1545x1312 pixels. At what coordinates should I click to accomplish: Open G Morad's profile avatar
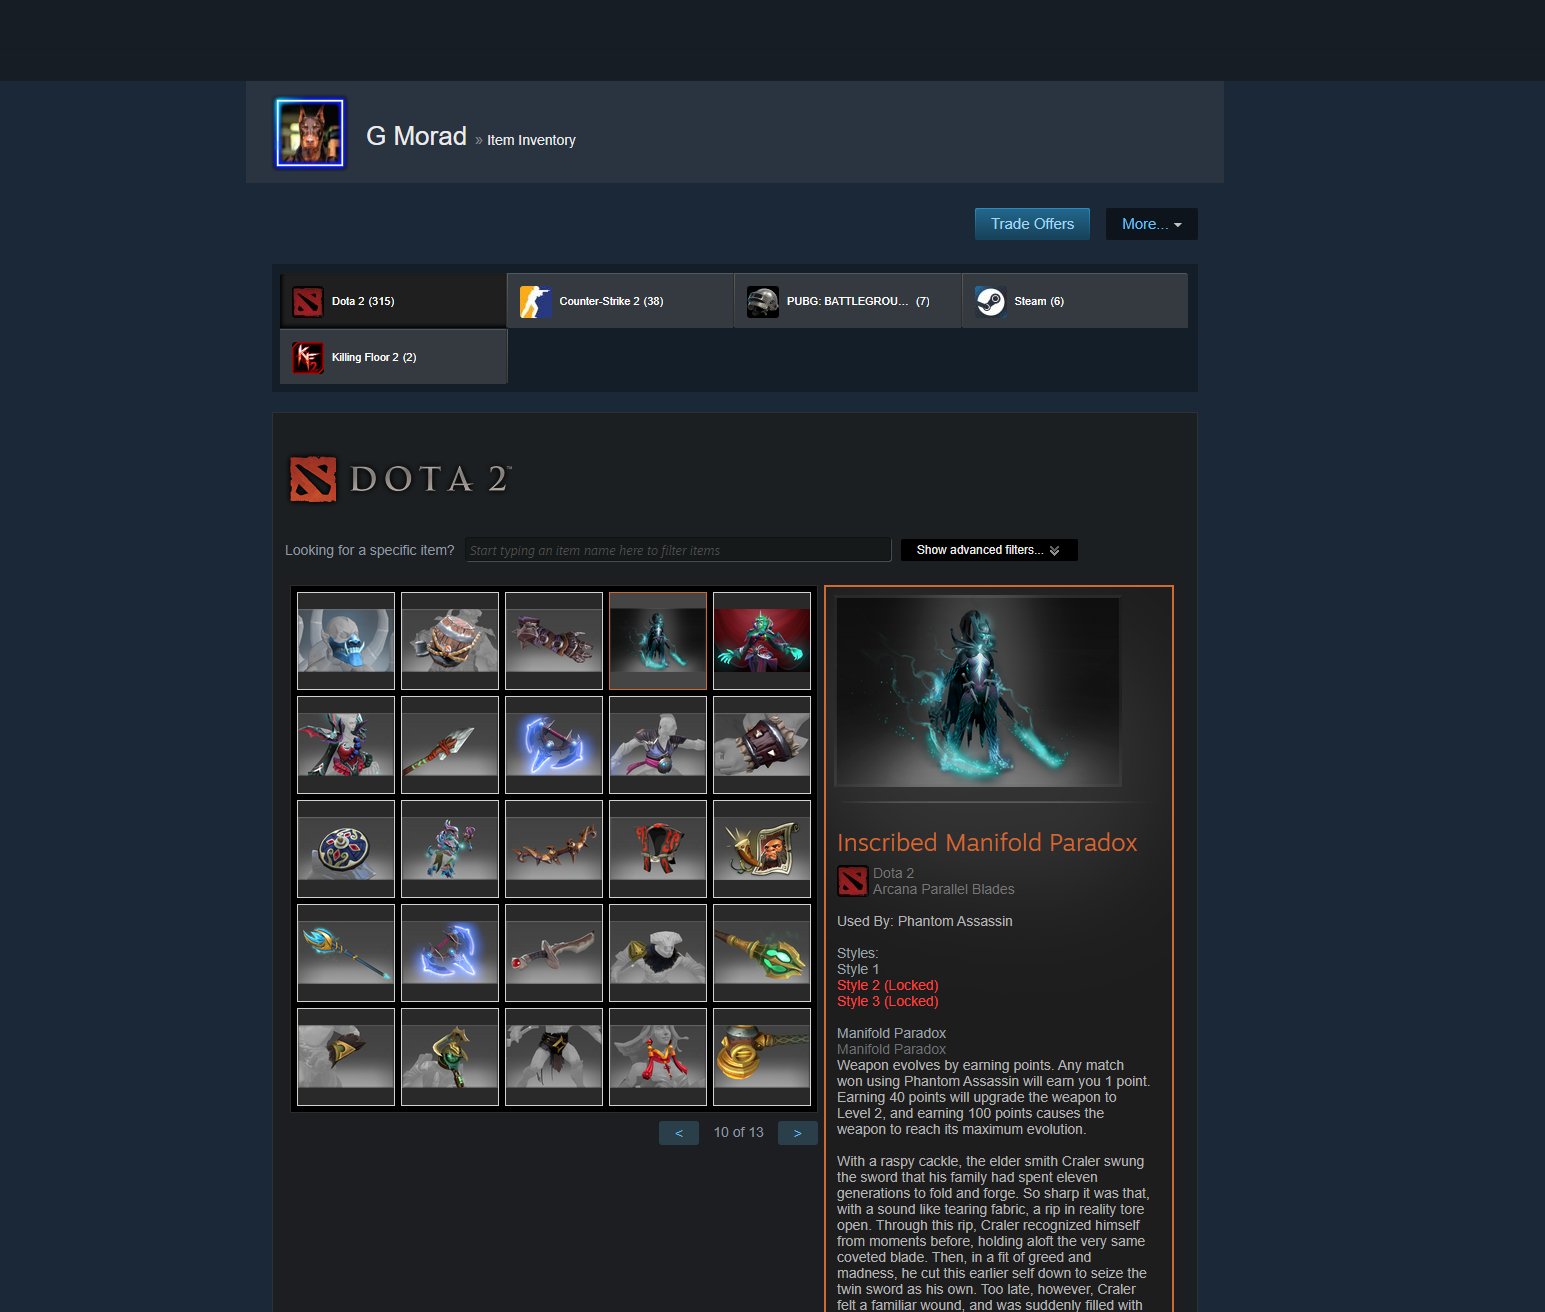[x=310, y=133]
